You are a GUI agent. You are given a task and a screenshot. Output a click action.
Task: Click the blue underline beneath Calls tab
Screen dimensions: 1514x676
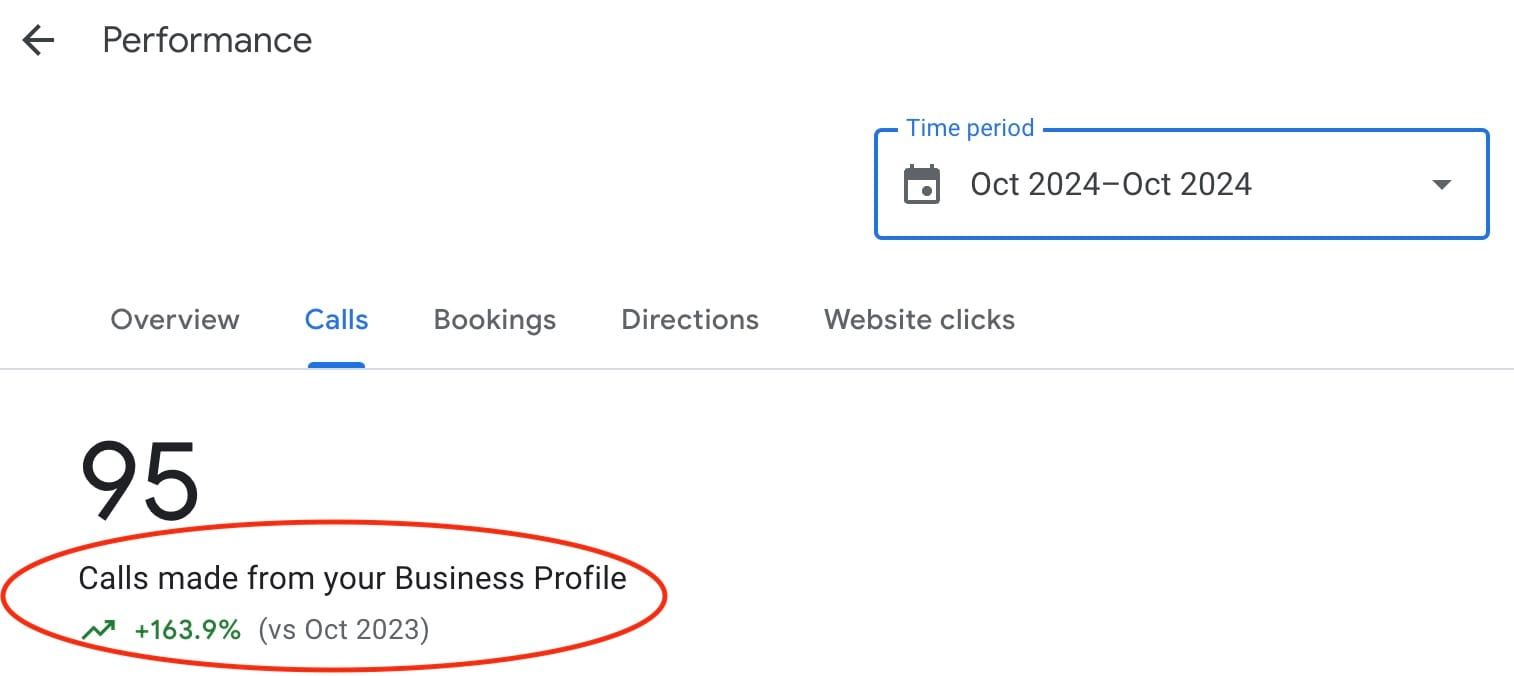(x=336, y=365)
